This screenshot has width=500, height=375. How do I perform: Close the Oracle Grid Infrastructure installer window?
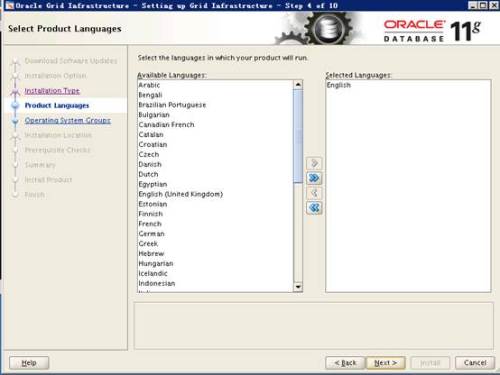(x=493, y=5)
